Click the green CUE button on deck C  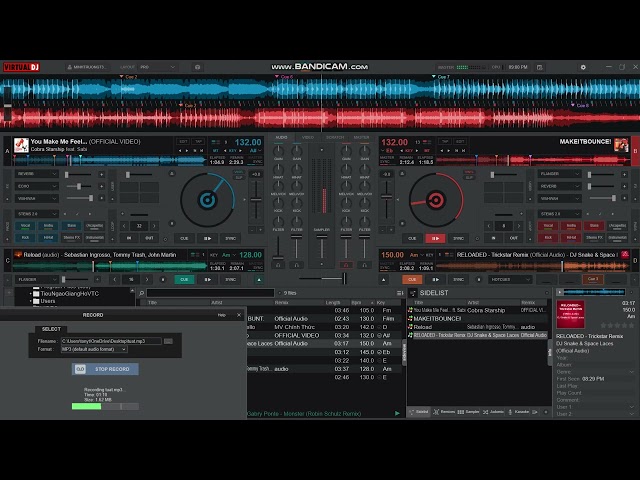pos(184,280)
